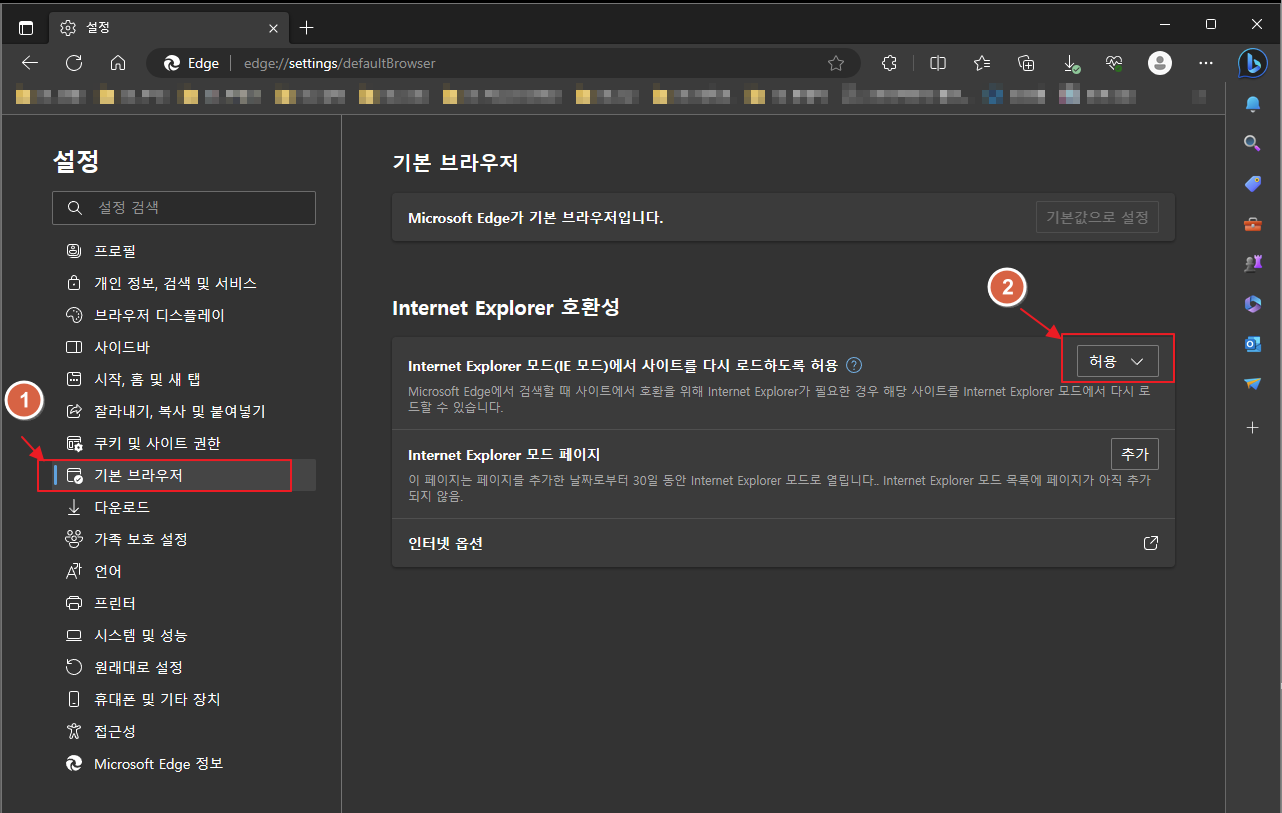Click the Edge site info badge
Viewport: 1282px width, 813px height.
click(x=191, y=63)
